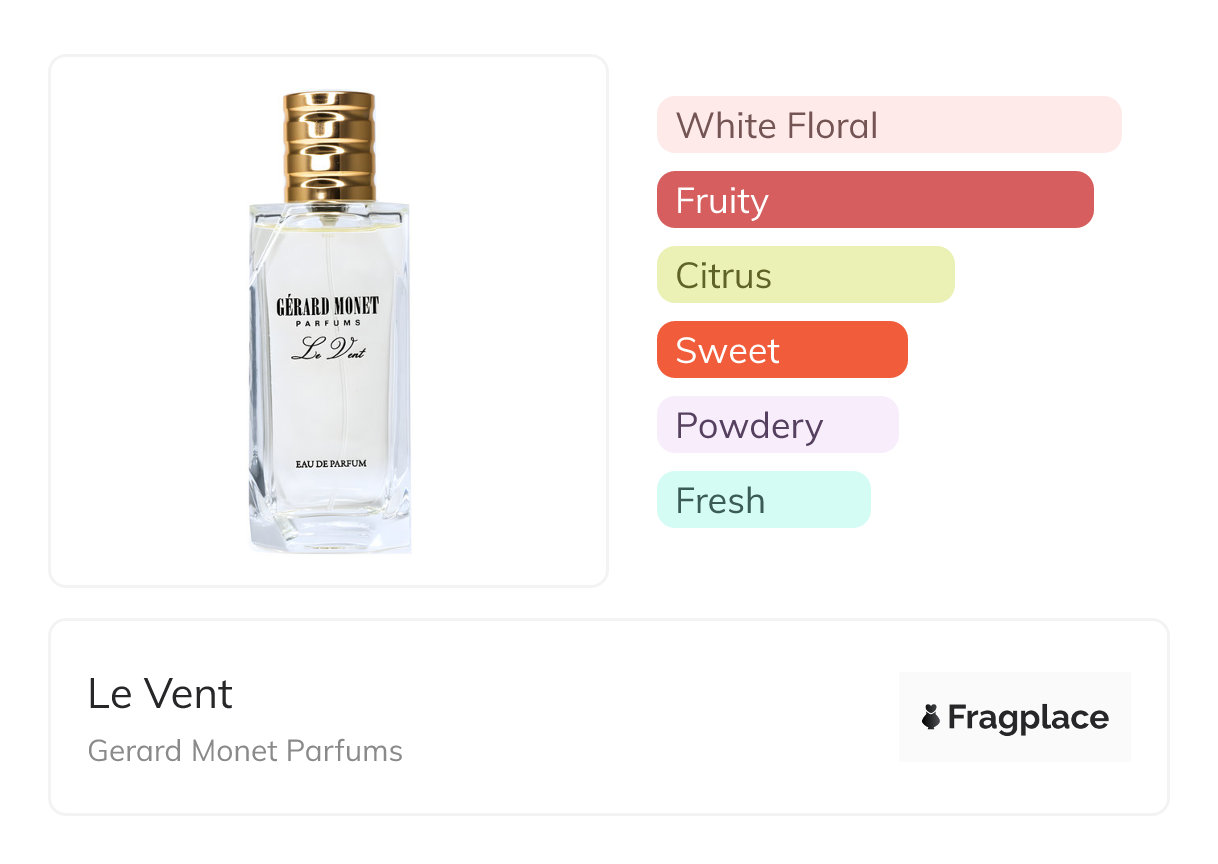Viewport: 1218px width, 864px height.
Task: Choose the orange Sweet accord bar
Action: (x=781, y=350)
